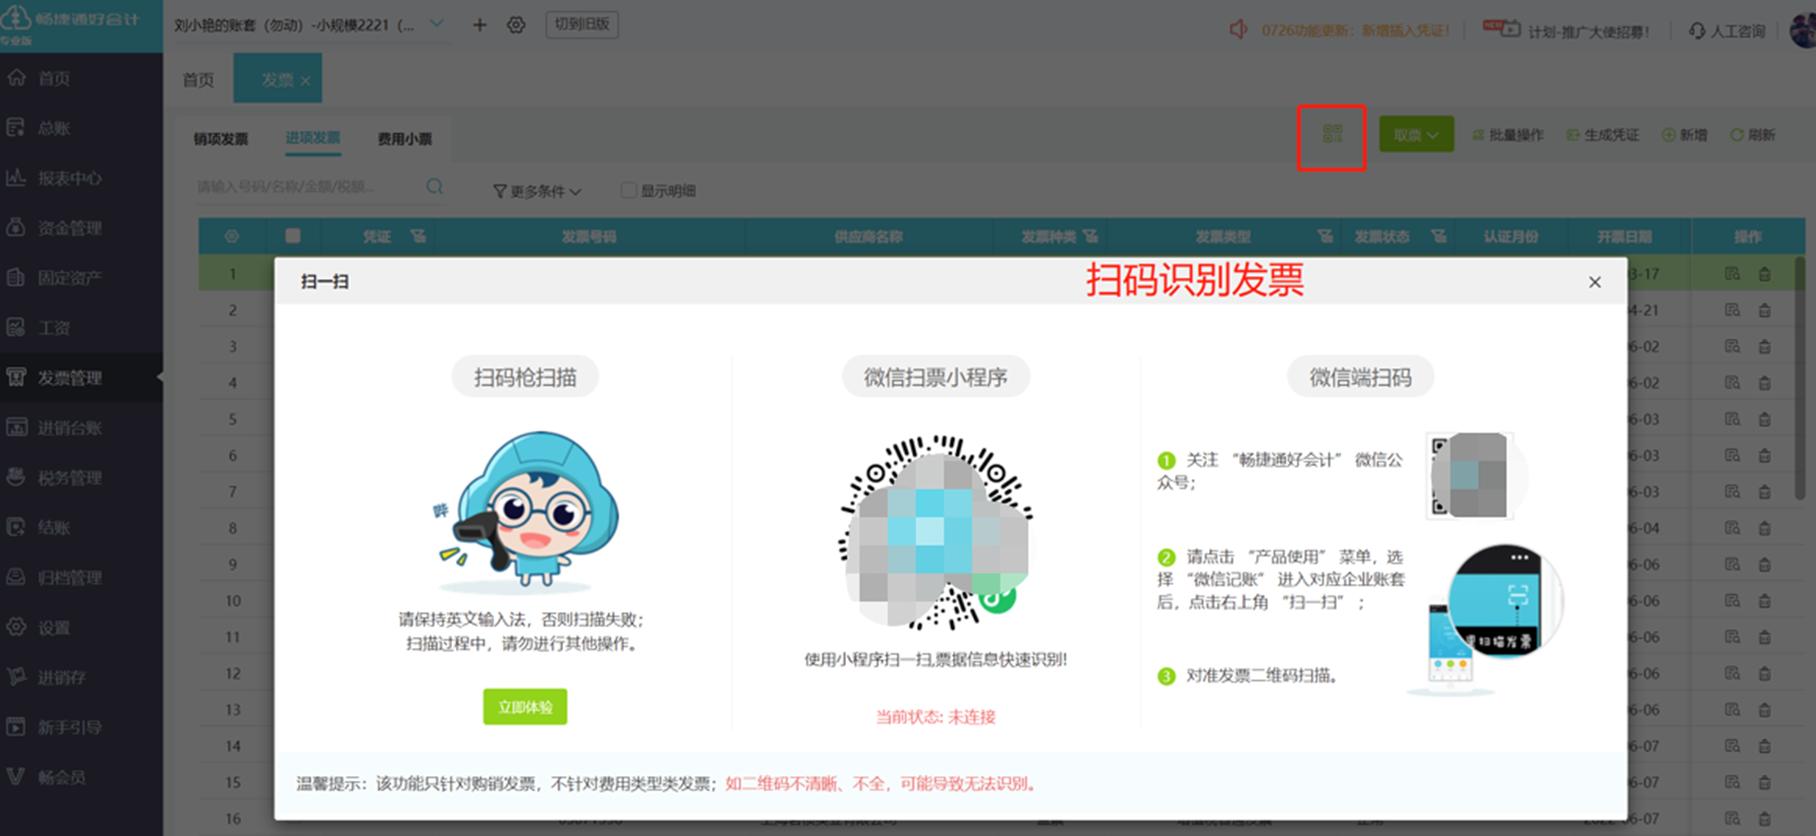
Task: Click the gear icon in the top bar
Action: tap(516, 25)
